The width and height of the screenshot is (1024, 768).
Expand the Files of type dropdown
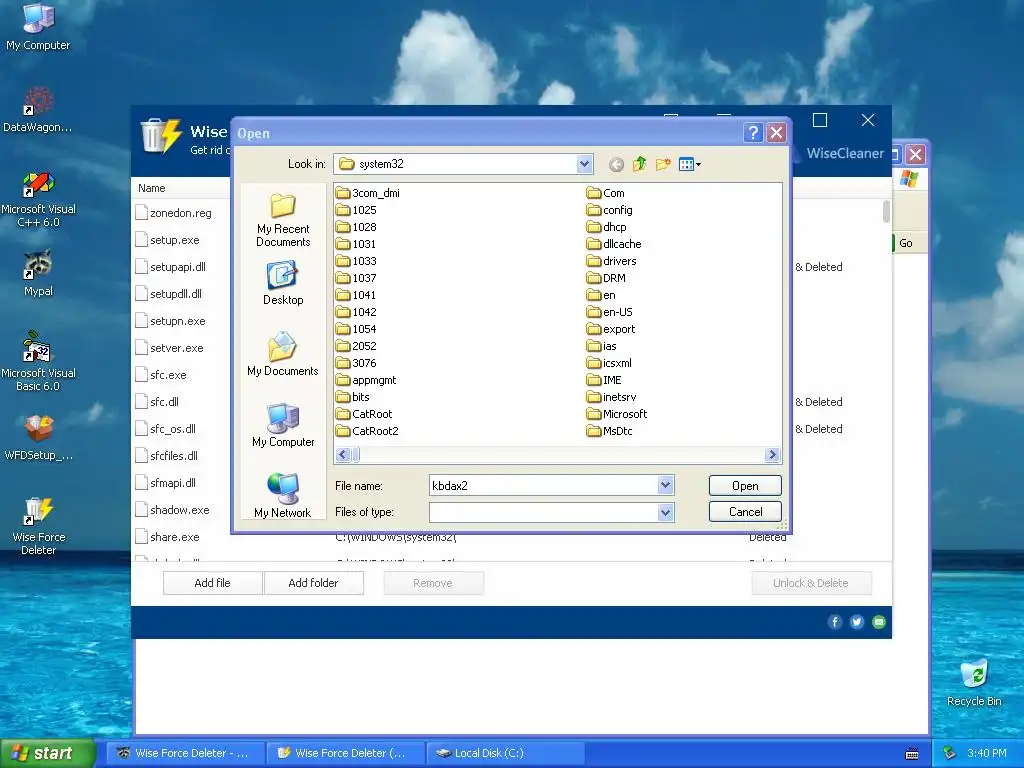(x=665, y=512)
